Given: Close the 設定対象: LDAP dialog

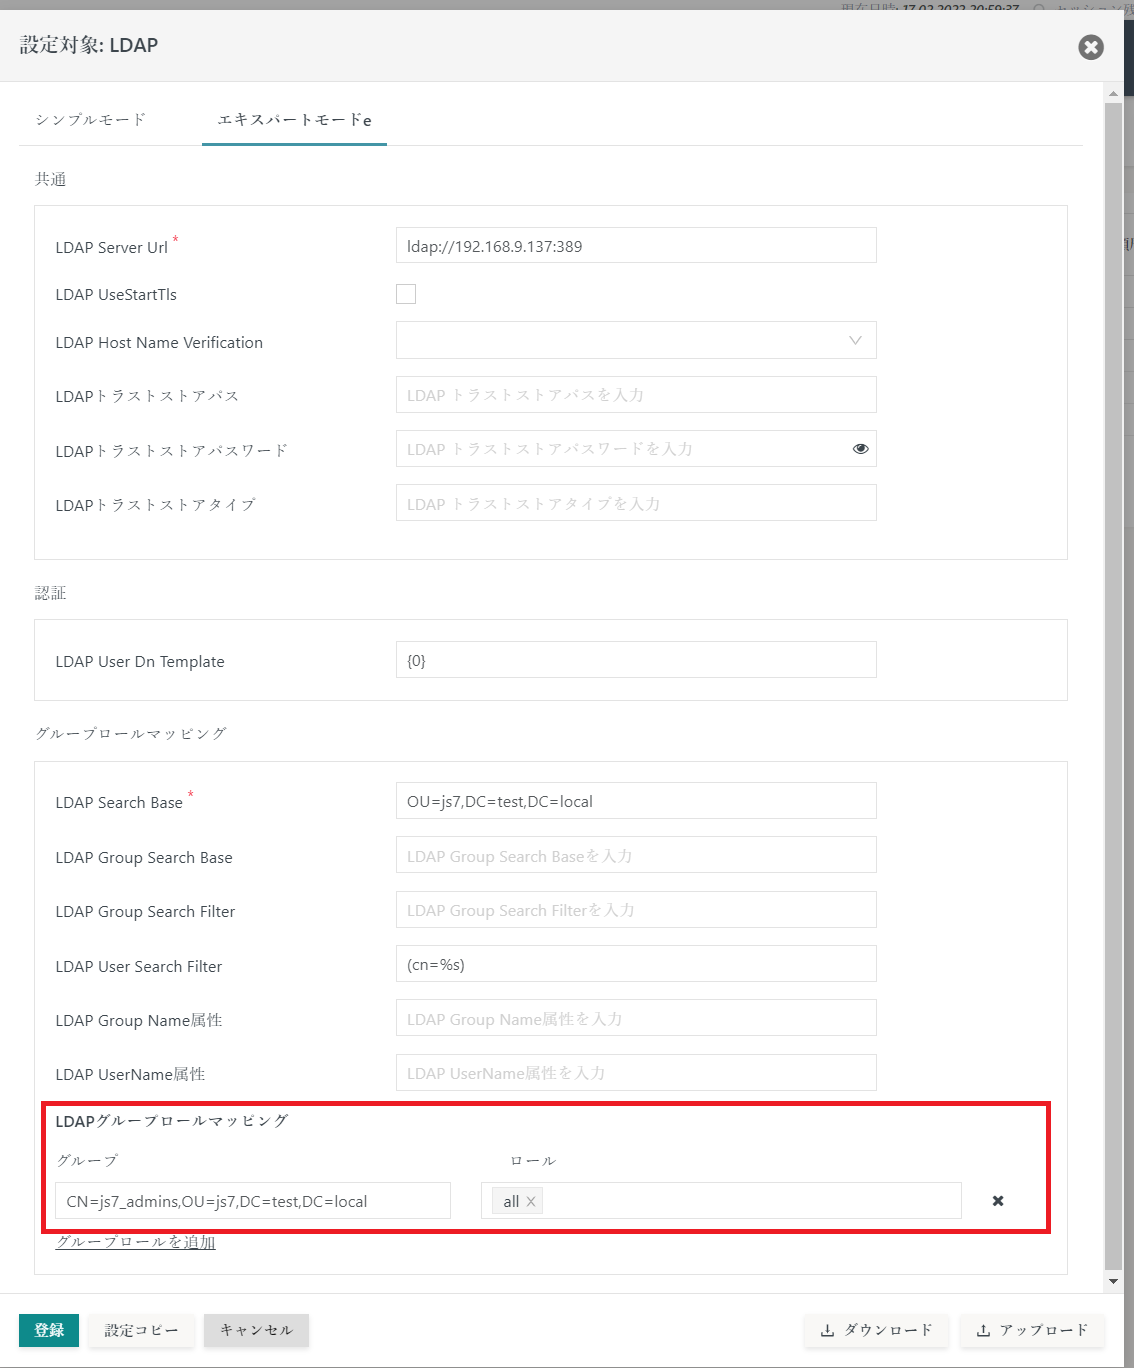Looking at the screenshot, I should click(x=1090, y=46).
